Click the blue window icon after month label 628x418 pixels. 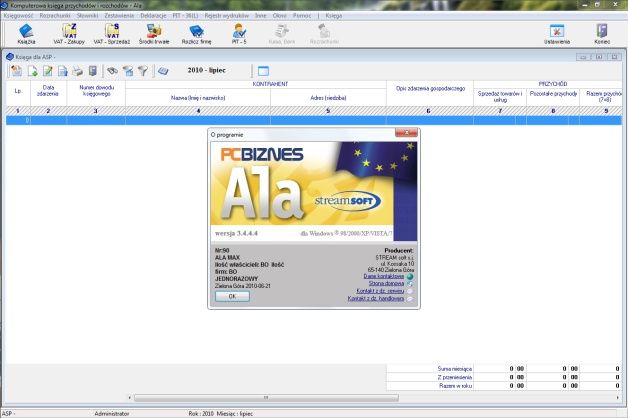coord(263,71)
